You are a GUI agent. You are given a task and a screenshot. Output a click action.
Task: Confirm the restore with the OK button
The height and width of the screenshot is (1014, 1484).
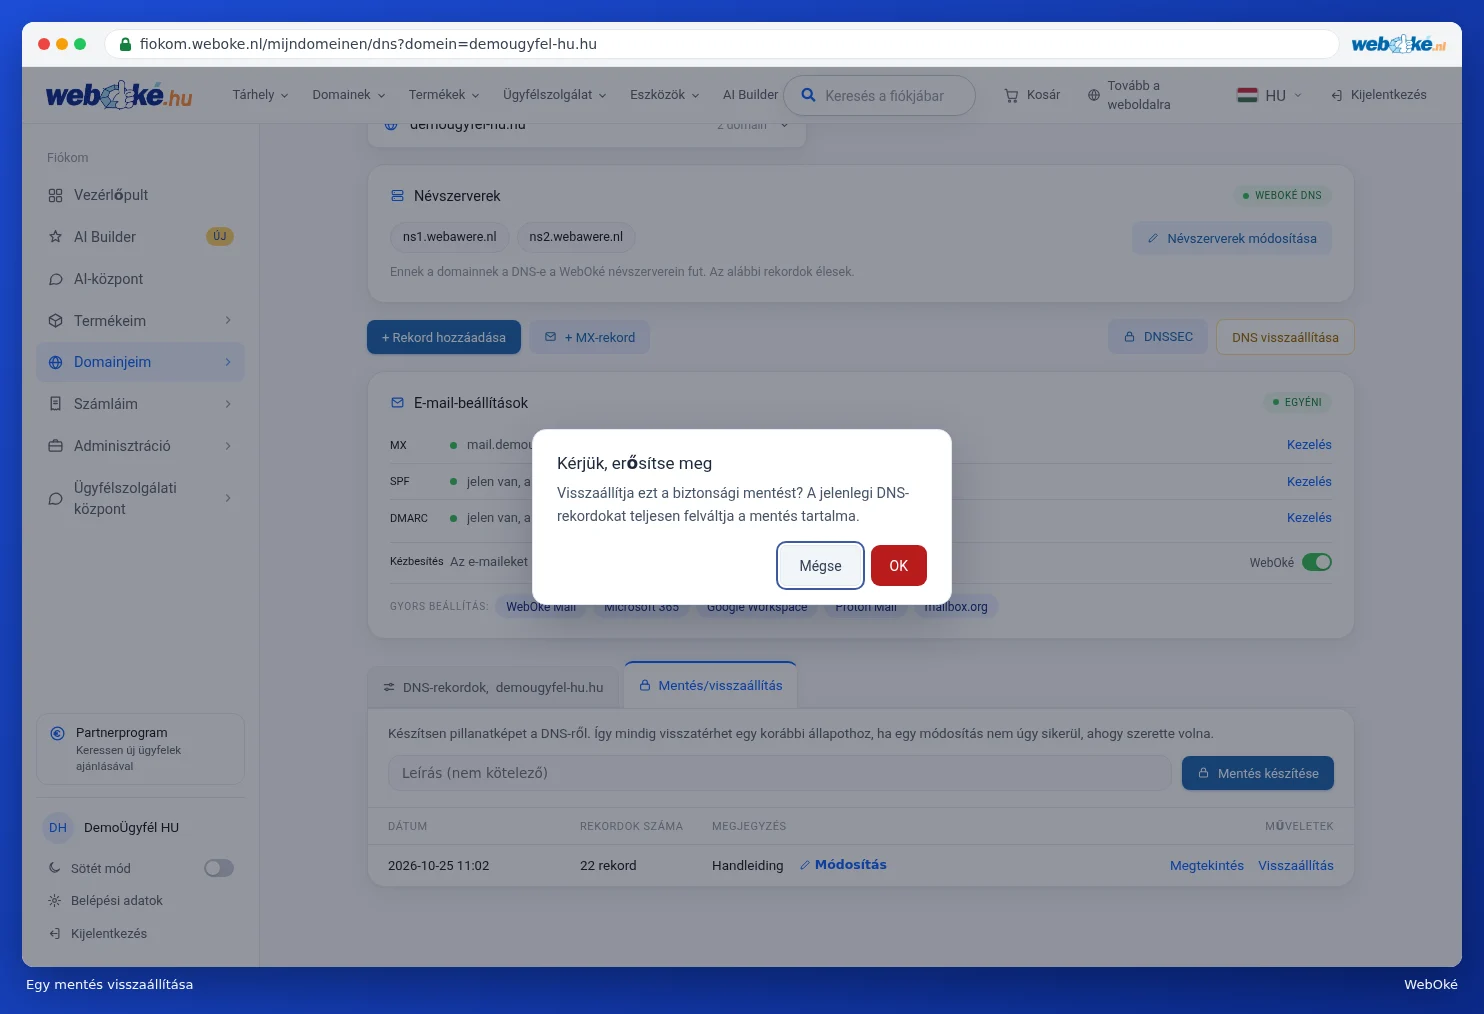tap(899, 566)
